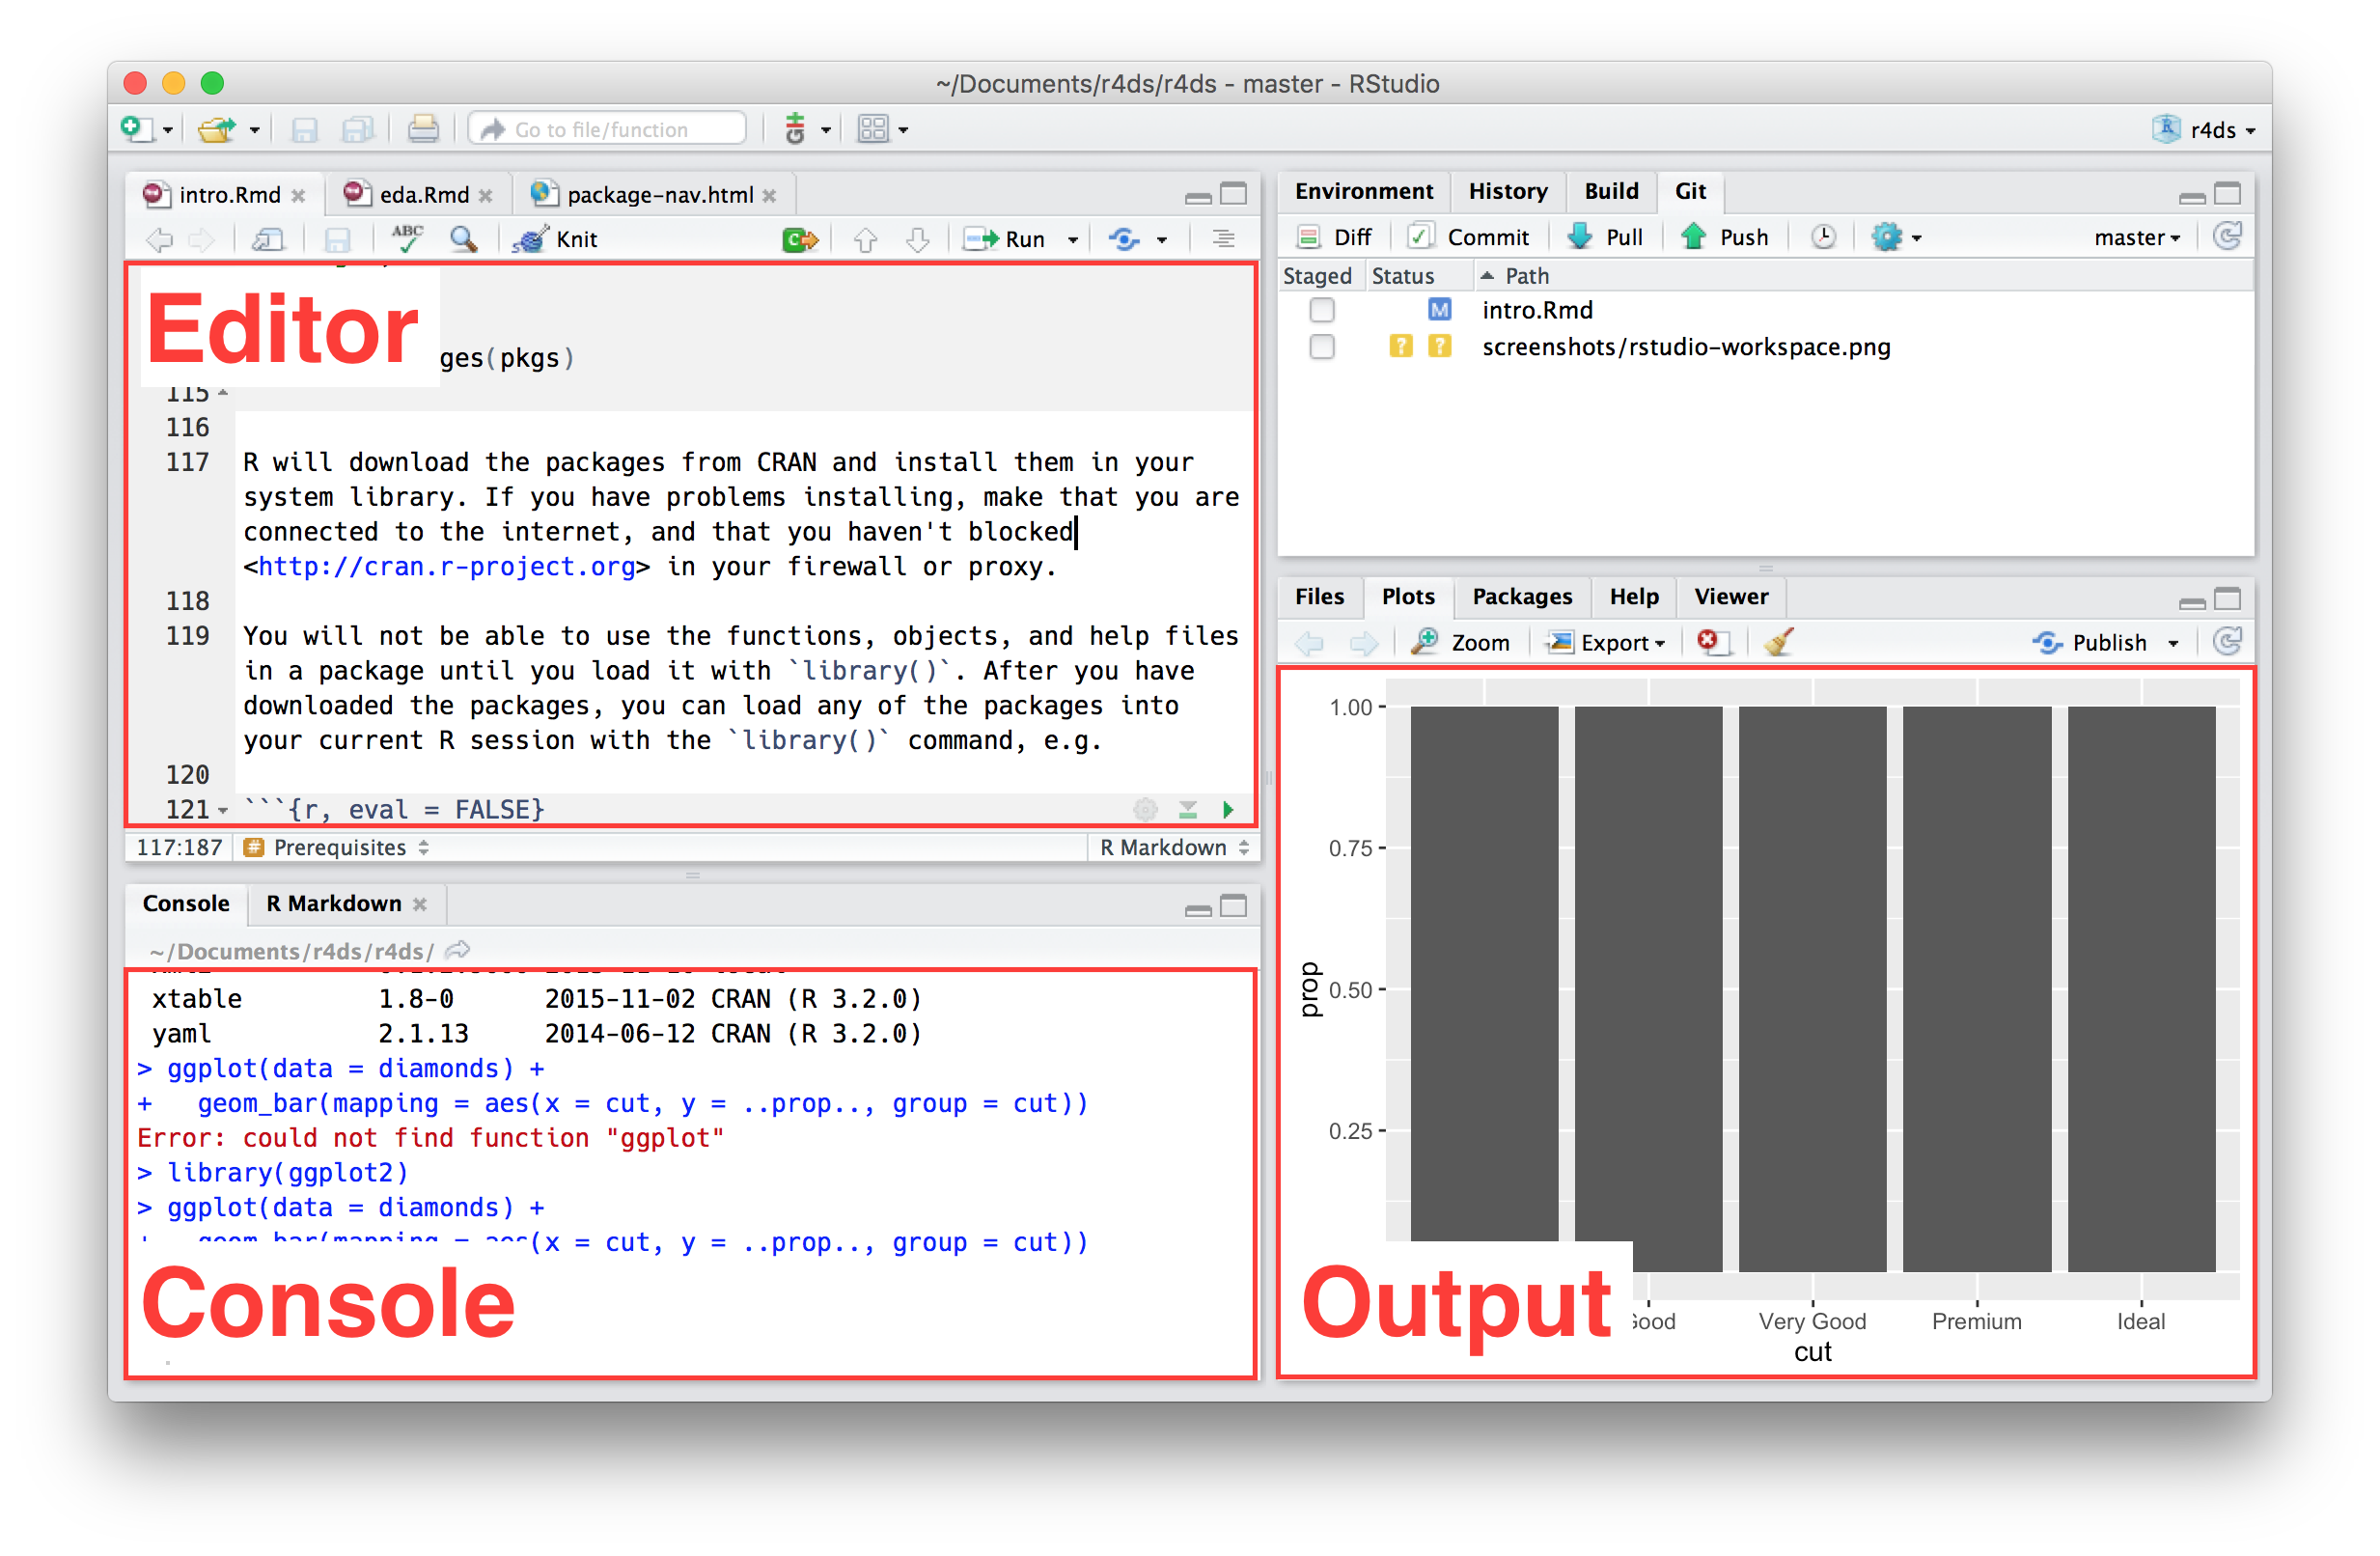Image resolution: width=2380 pixels, height=1556 pixels.
Task: Open the r4ds project menu
Action: pos(2204,130)
